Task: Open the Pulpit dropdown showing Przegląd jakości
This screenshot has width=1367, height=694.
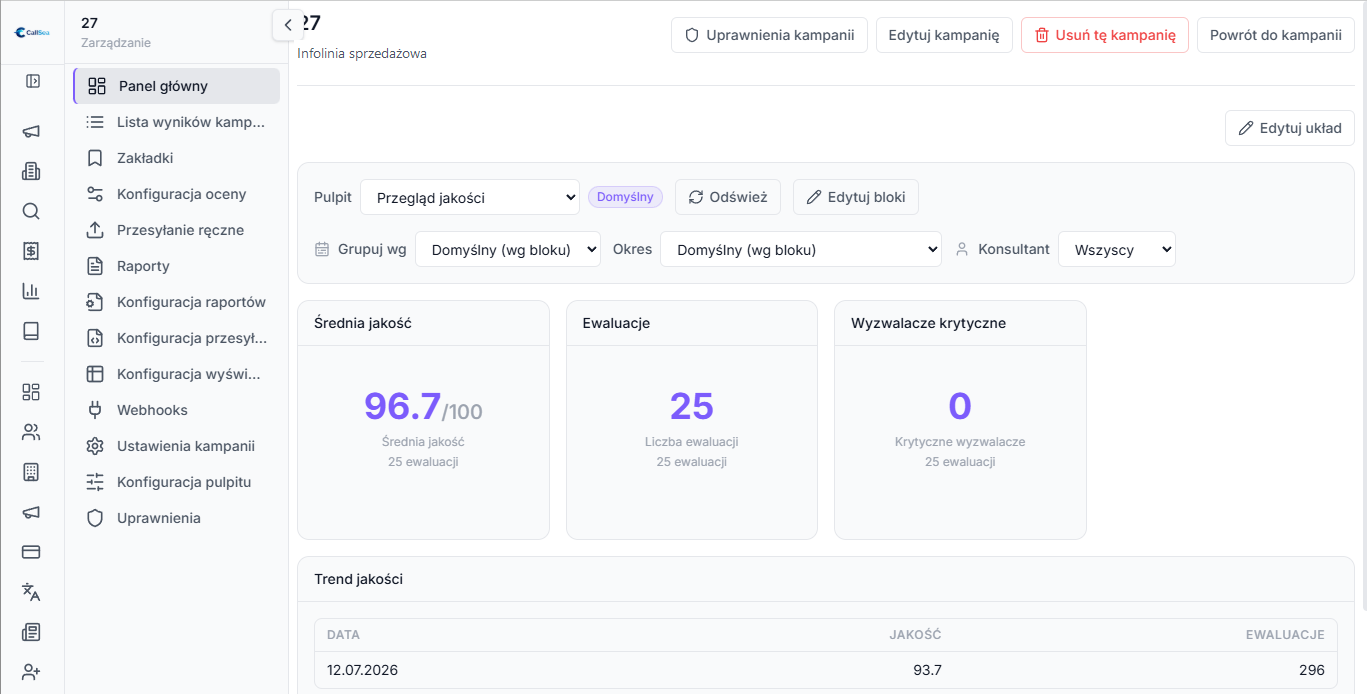Action: pos(470,198)
